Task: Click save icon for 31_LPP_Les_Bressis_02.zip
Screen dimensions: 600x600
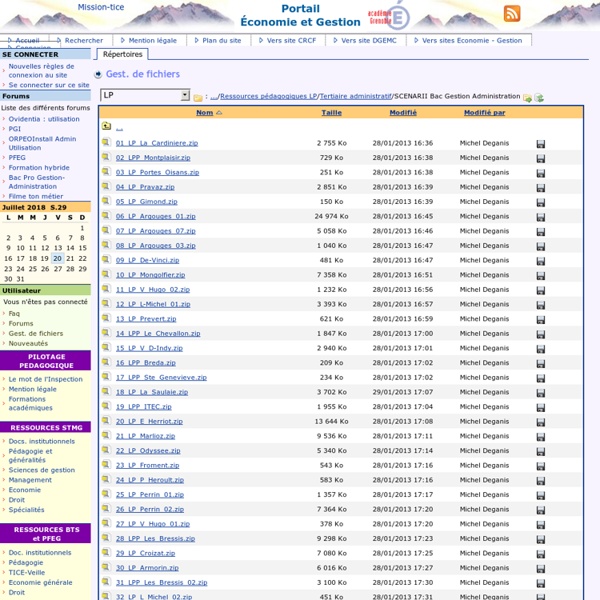Action: click(x=540, y=583)
